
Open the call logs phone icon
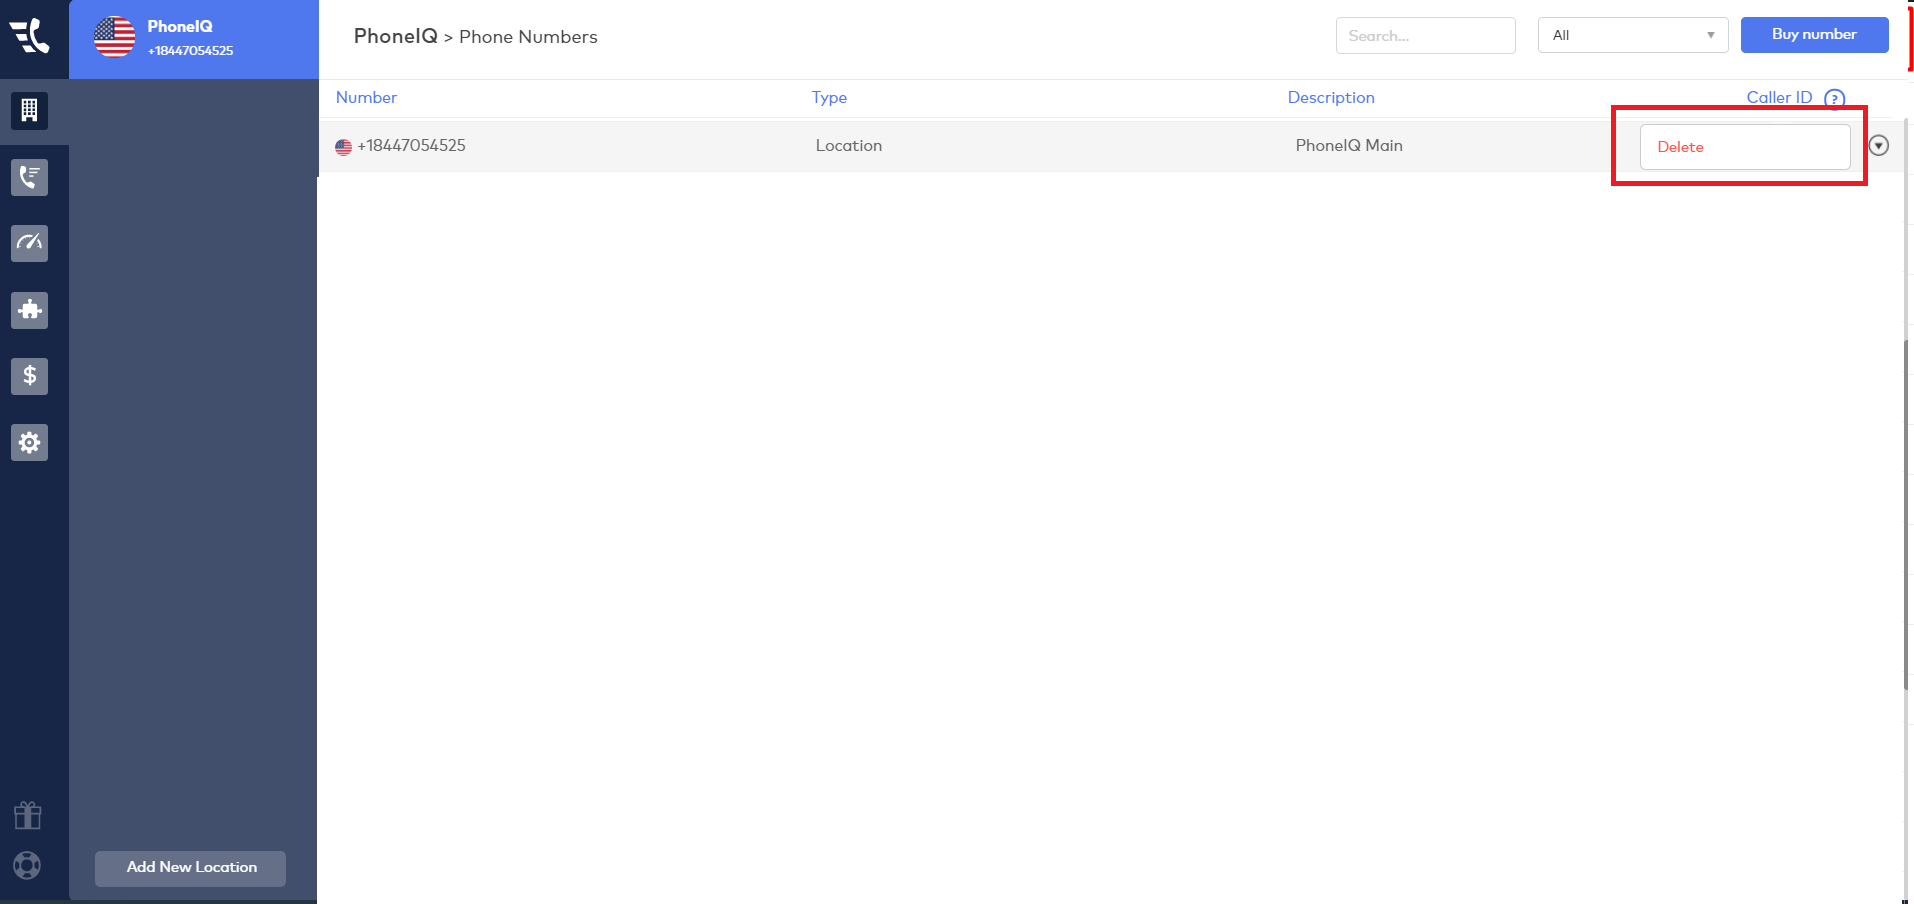pos(29,177)
